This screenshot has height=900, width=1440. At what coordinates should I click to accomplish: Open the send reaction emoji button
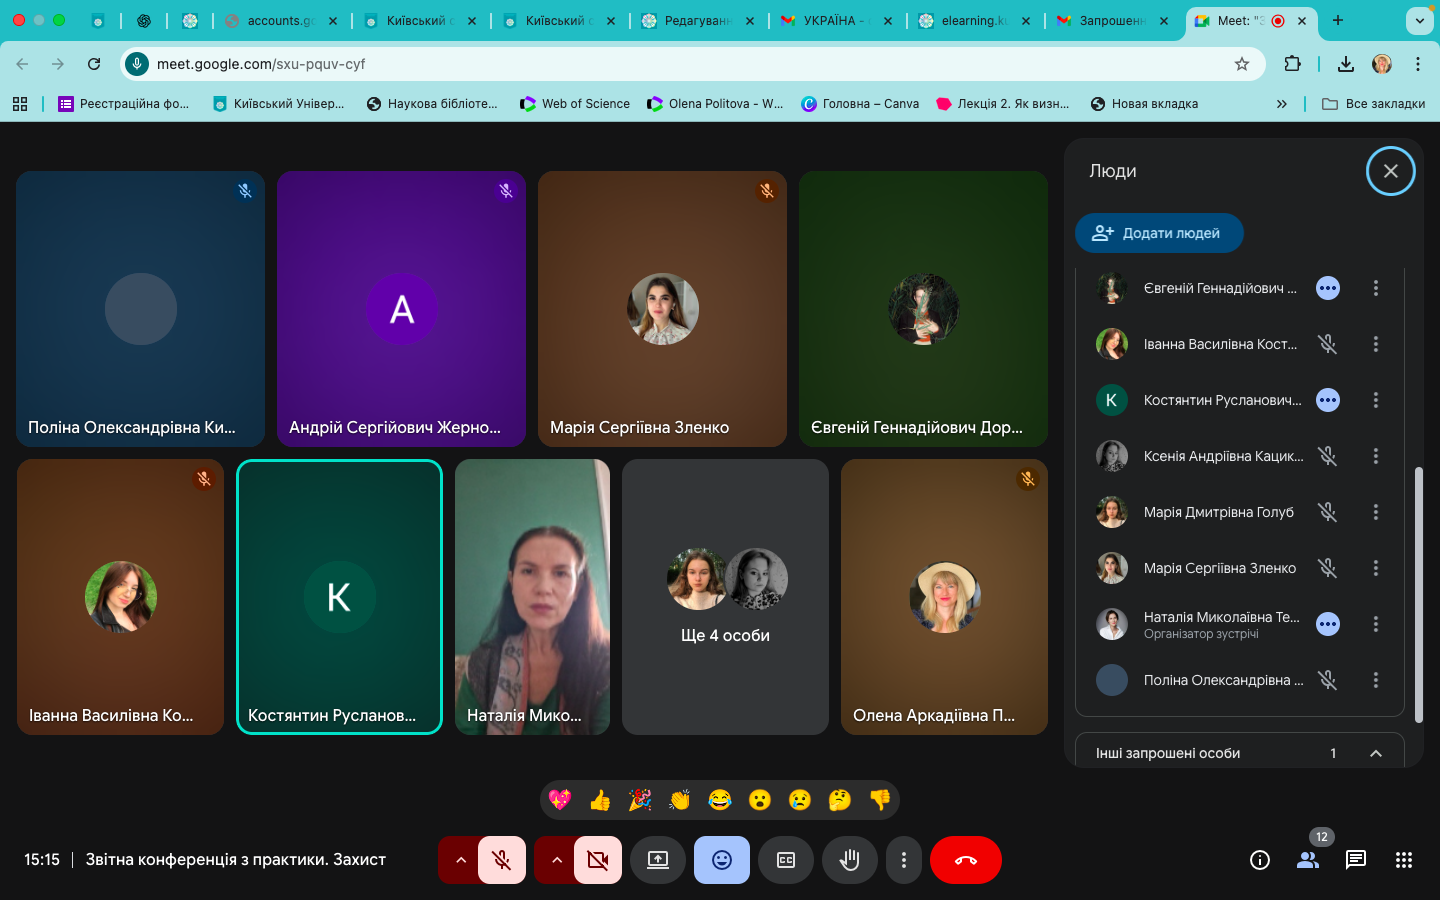722,860
